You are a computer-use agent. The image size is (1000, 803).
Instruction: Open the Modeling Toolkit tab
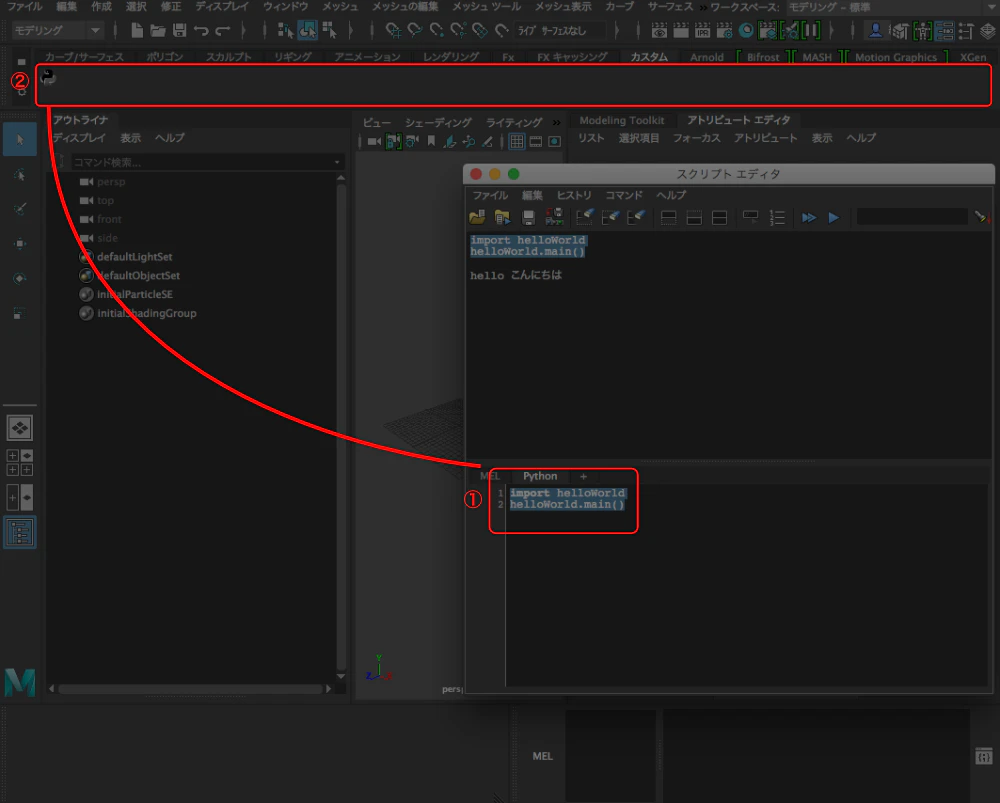622,121
